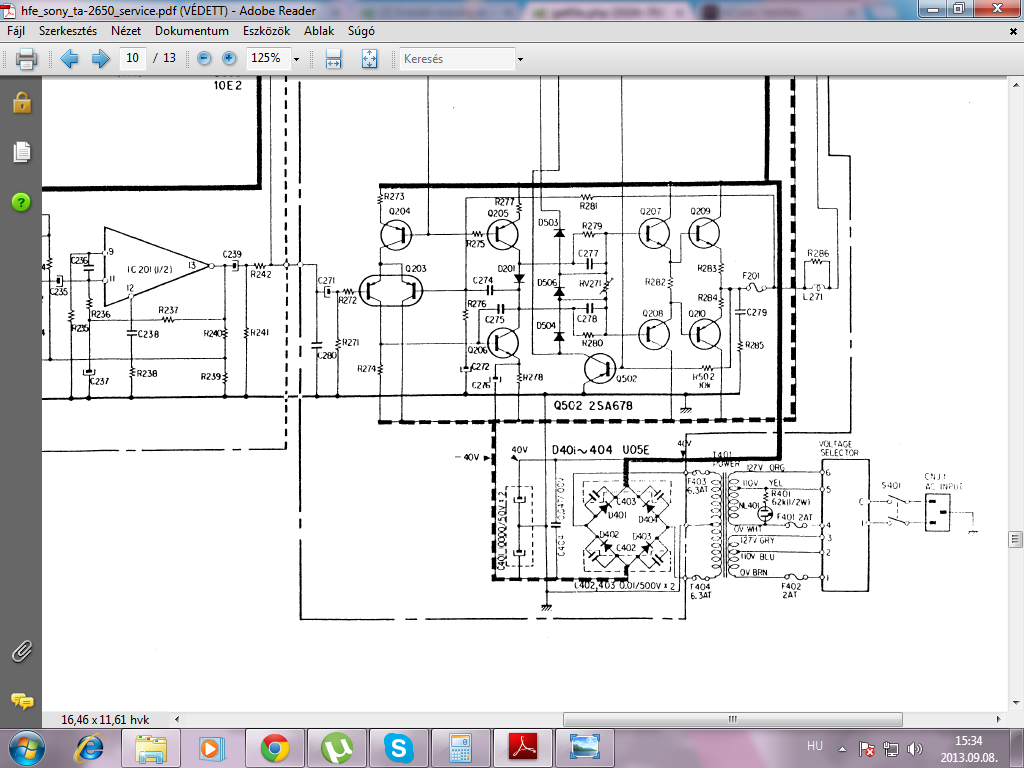1024x768 pixels.
Task: Select the fit width scrolling icon
Action: 334,59
